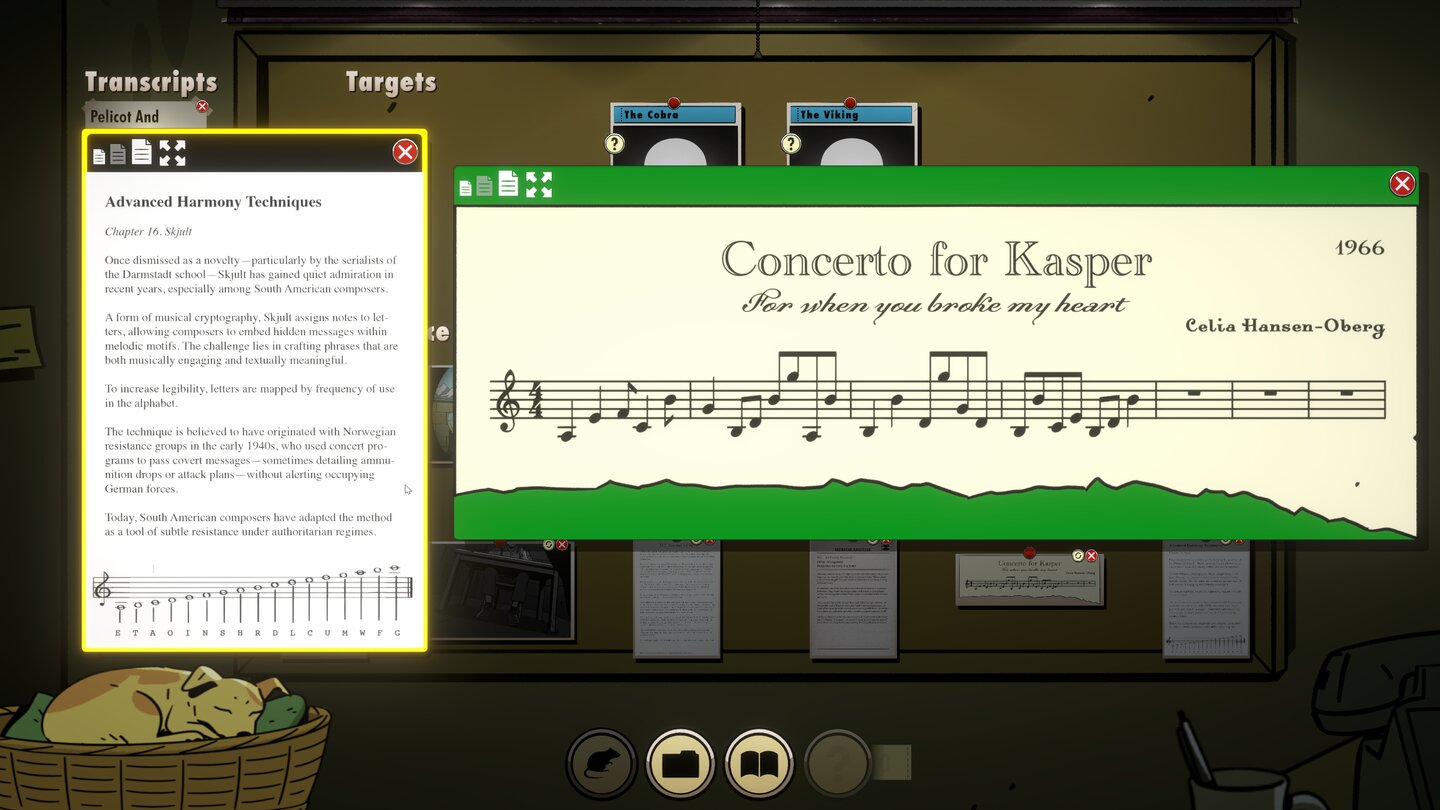
Task: Click the mouse informant button
Action: click(x=601, y=764)
